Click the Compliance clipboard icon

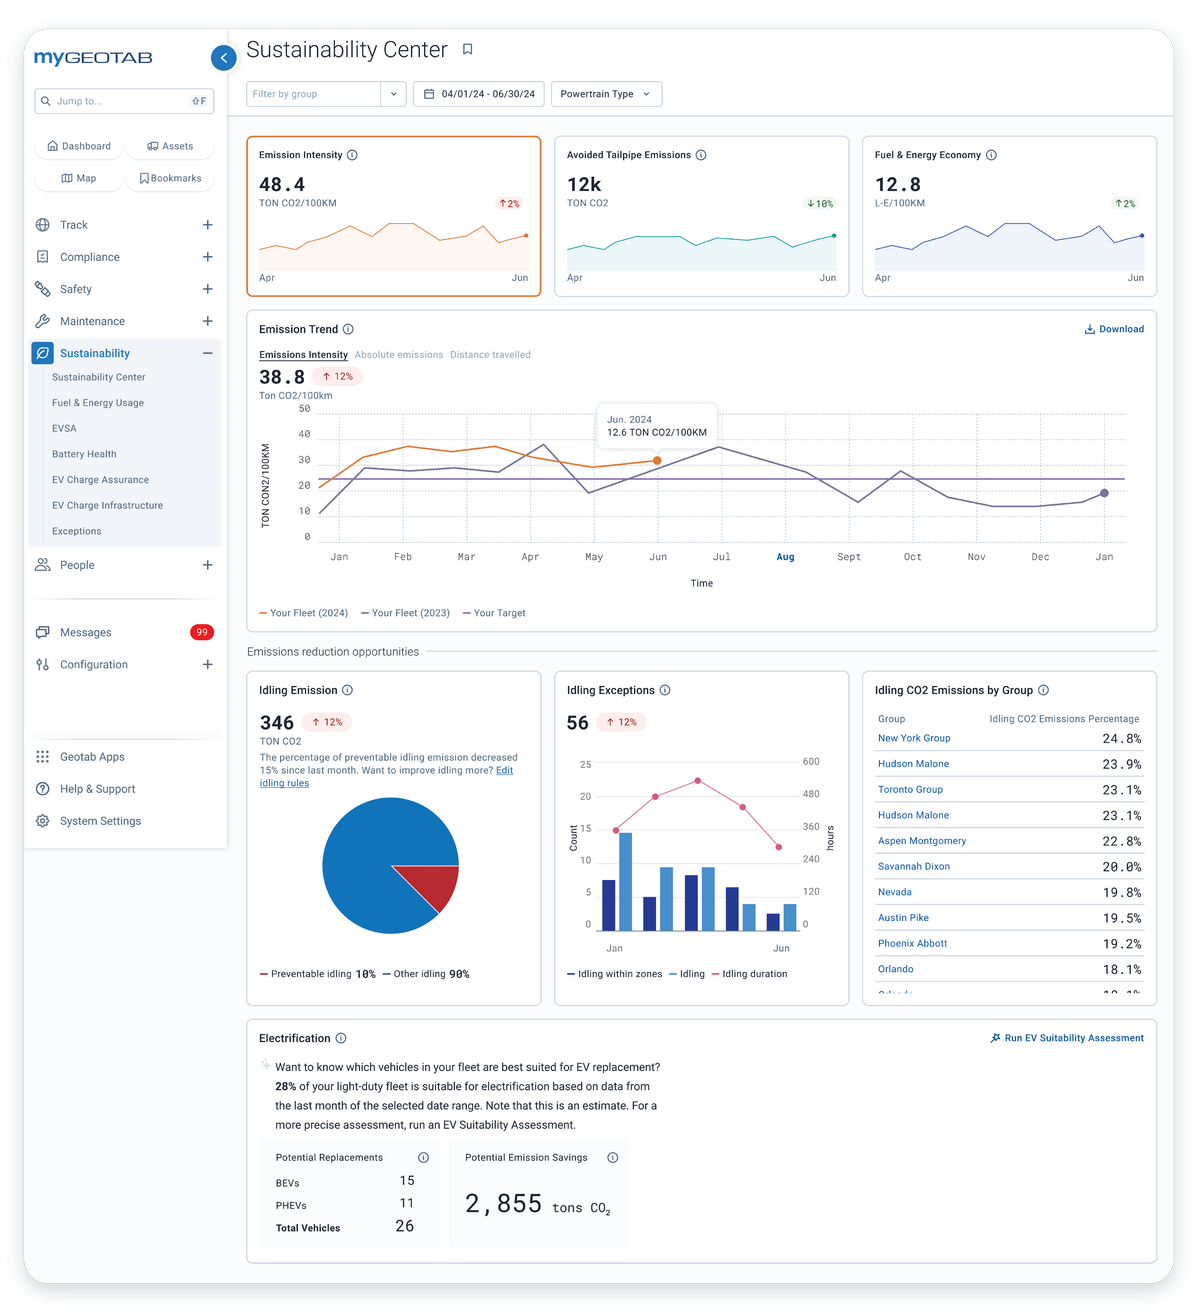[x=42, y=257]
